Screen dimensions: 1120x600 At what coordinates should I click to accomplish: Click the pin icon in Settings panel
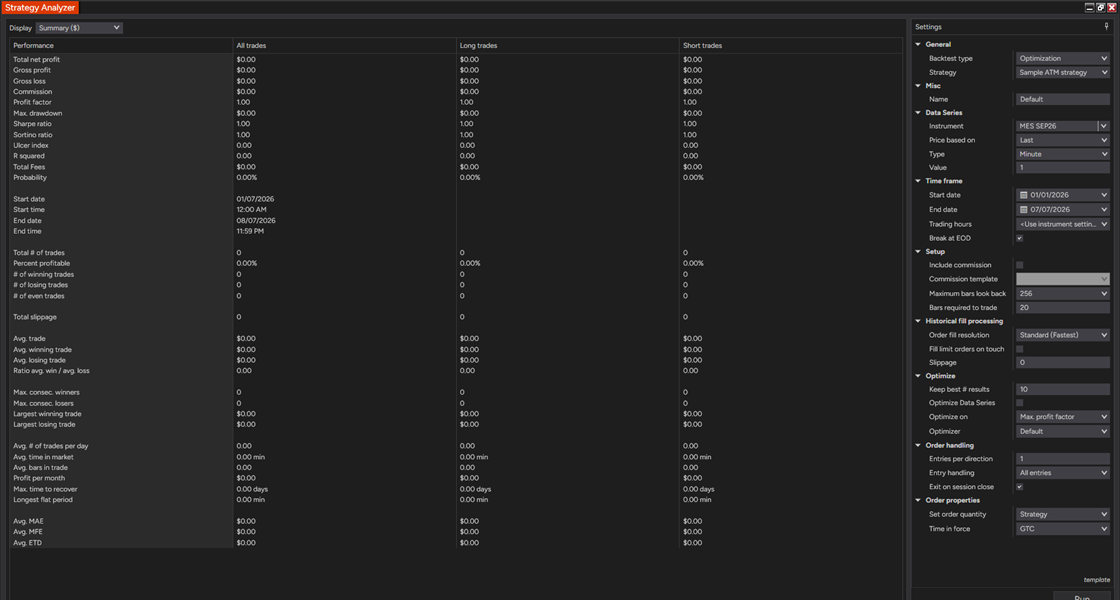[1106, 26]
